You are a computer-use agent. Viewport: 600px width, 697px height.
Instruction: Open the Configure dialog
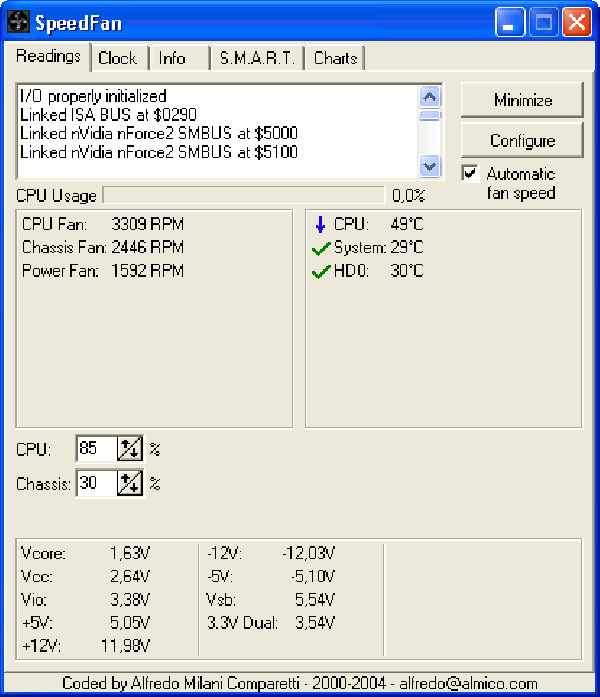523,140
